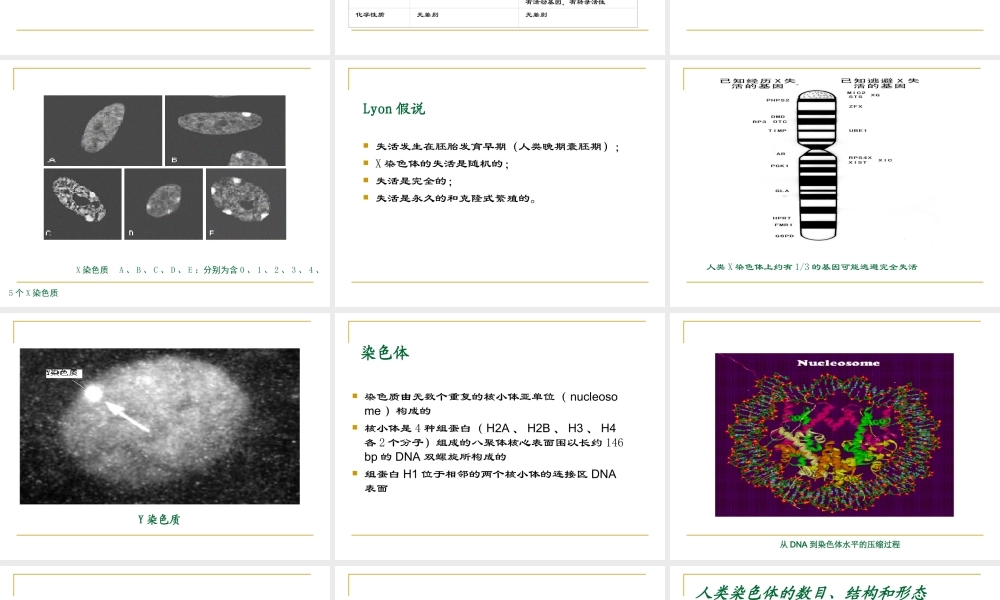Click the "Lyon 假说" slide title text
This screenshot has width=1000, height=600.
(394, 108)
